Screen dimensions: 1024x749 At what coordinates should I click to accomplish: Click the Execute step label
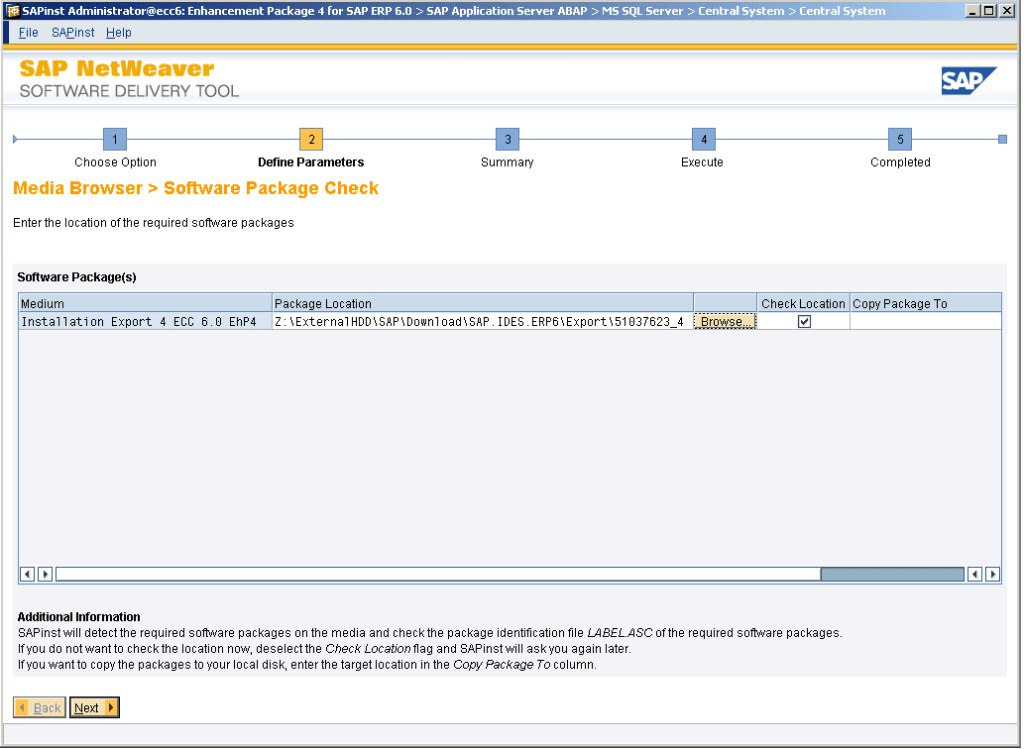(702, 162)
